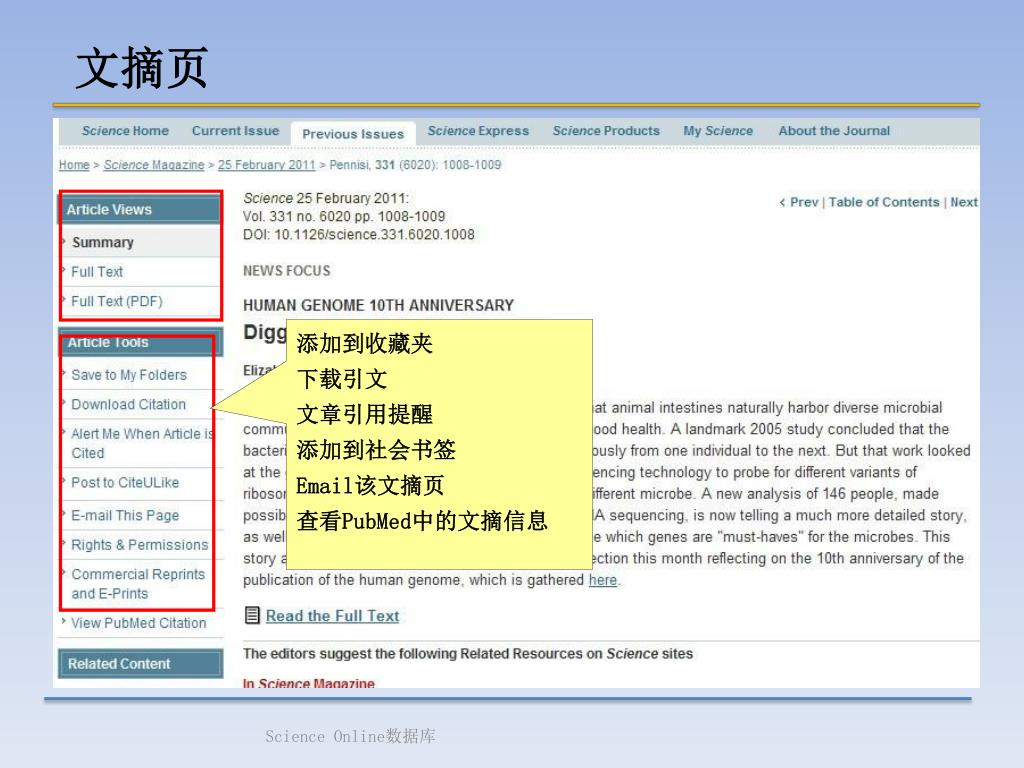The image size is (1024, 768).
Task: Switch to Current Issue tab
Action: [x=235, y=131]
